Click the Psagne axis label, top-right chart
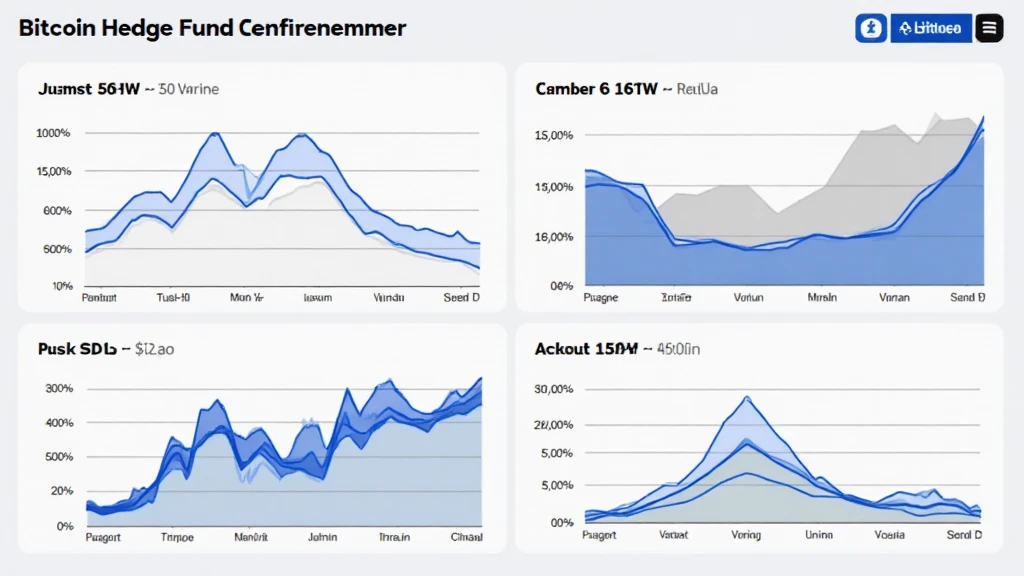This screenshot has width=1024, height=576. tap(601, 297)
